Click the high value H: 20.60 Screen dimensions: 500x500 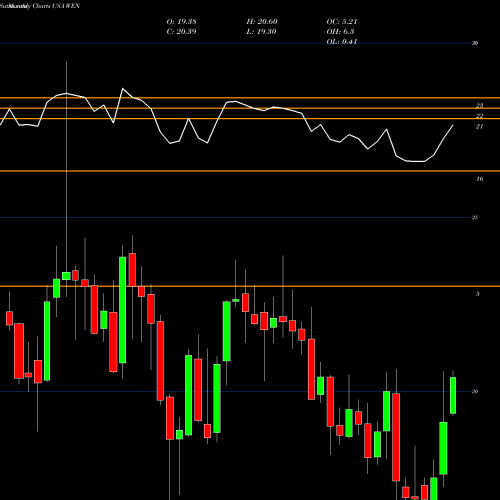coord(262,22)
